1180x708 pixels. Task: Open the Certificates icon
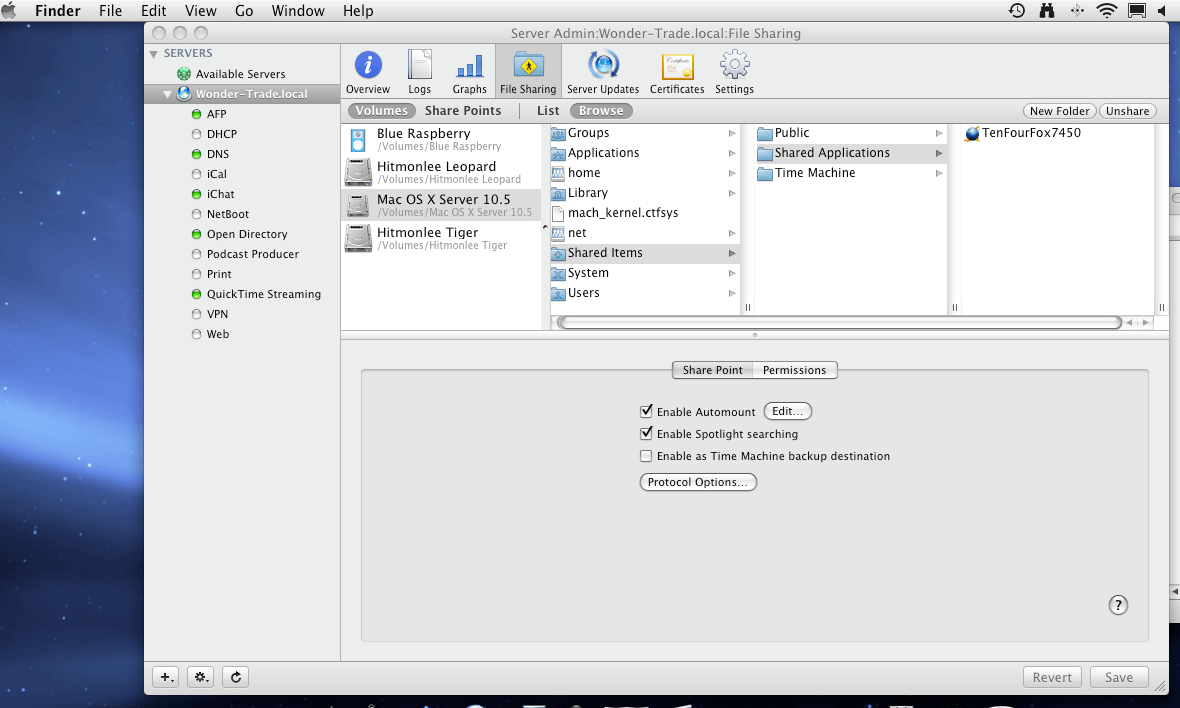coord(677,66)
